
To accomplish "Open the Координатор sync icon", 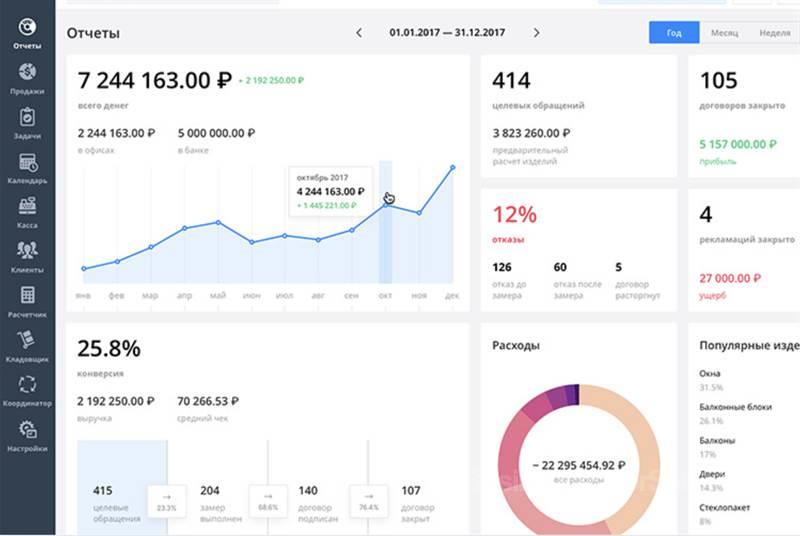I will coord(27,386).
